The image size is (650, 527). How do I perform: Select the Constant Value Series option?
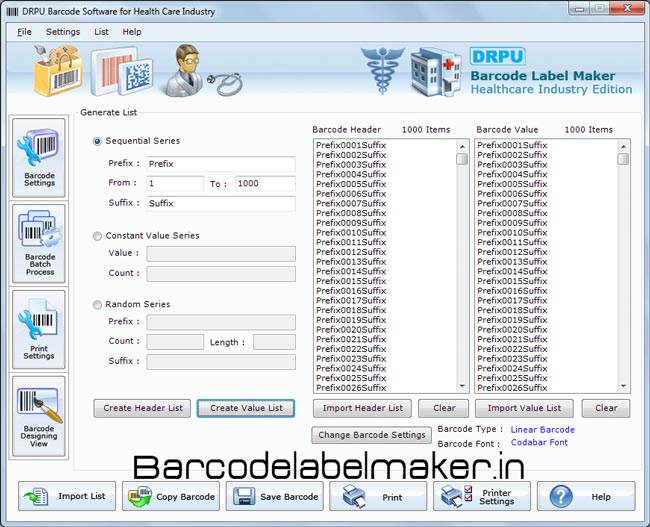(97, 236)
